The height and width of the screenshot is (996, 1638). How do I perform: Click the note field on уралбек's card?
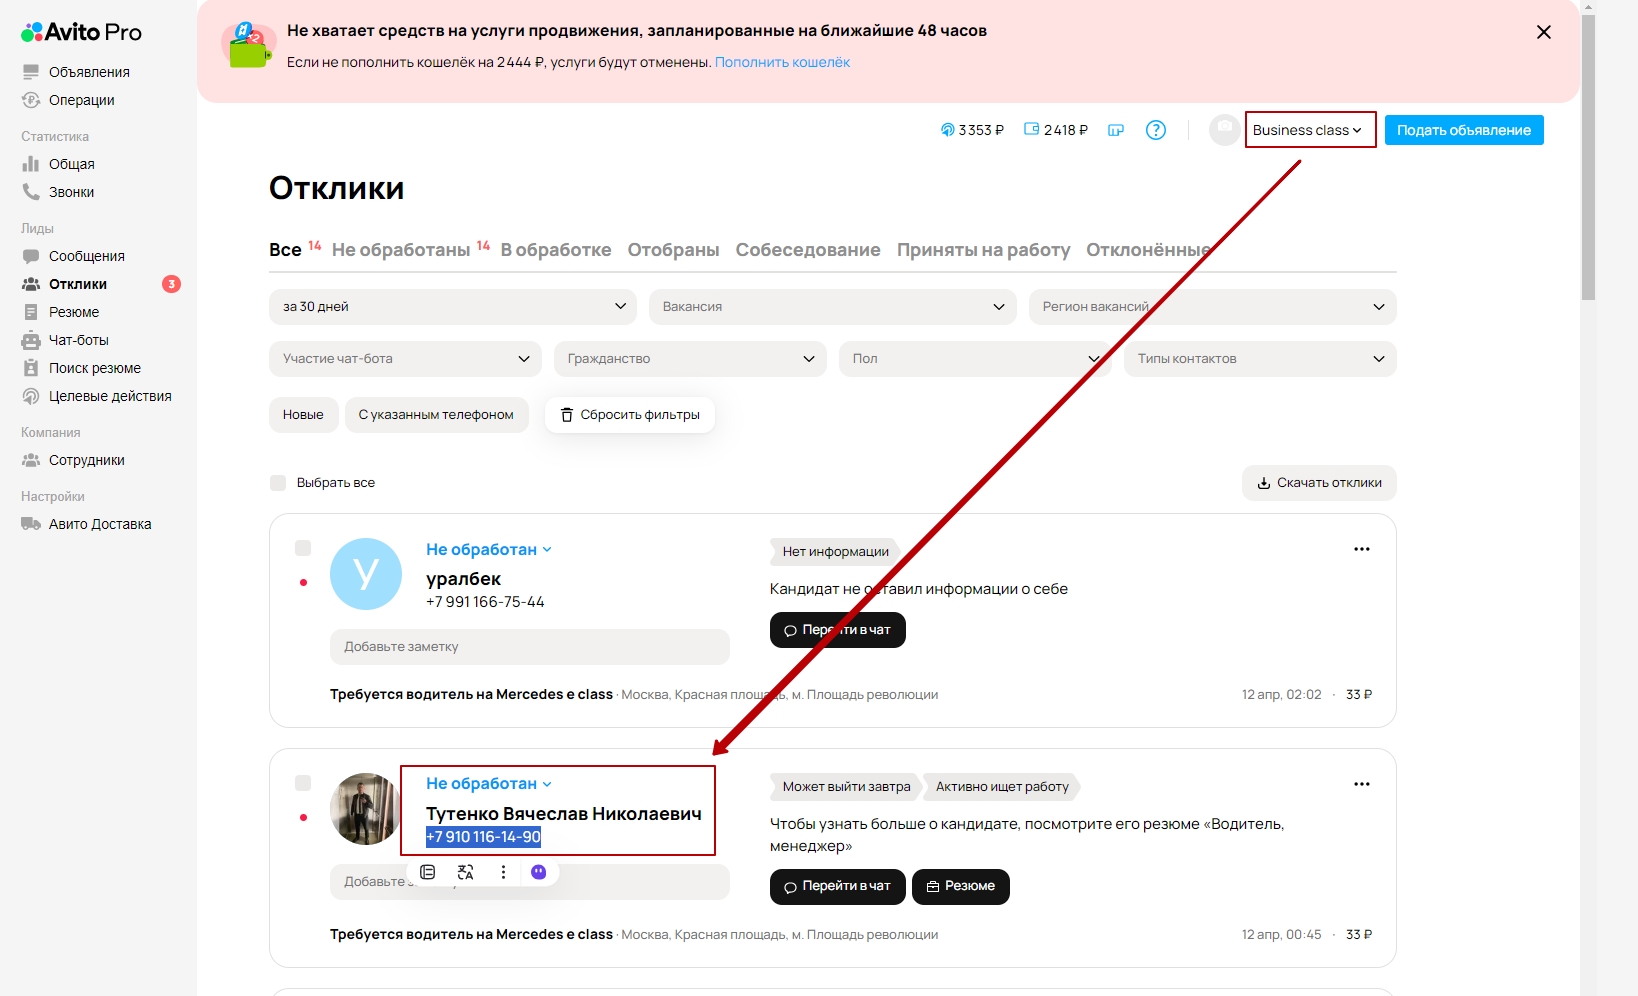click(x=529, y=647)
